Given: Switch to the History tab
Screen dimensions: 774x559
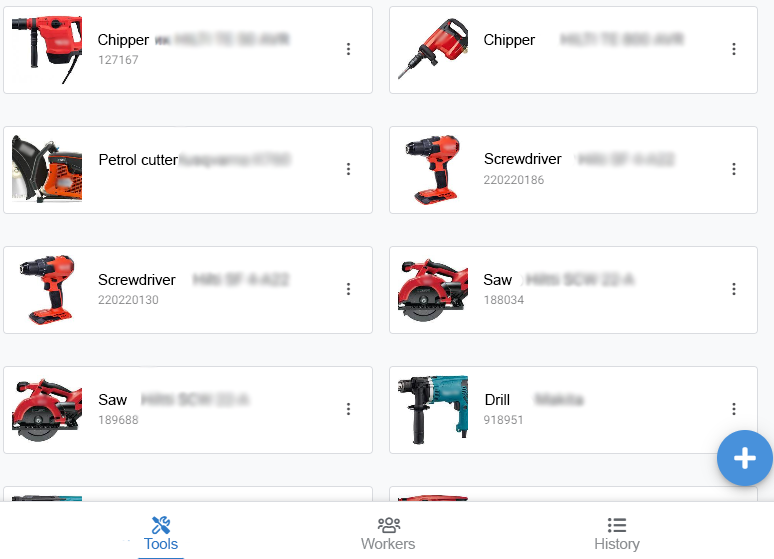Looking at the screenshot, I should [617, 533].
